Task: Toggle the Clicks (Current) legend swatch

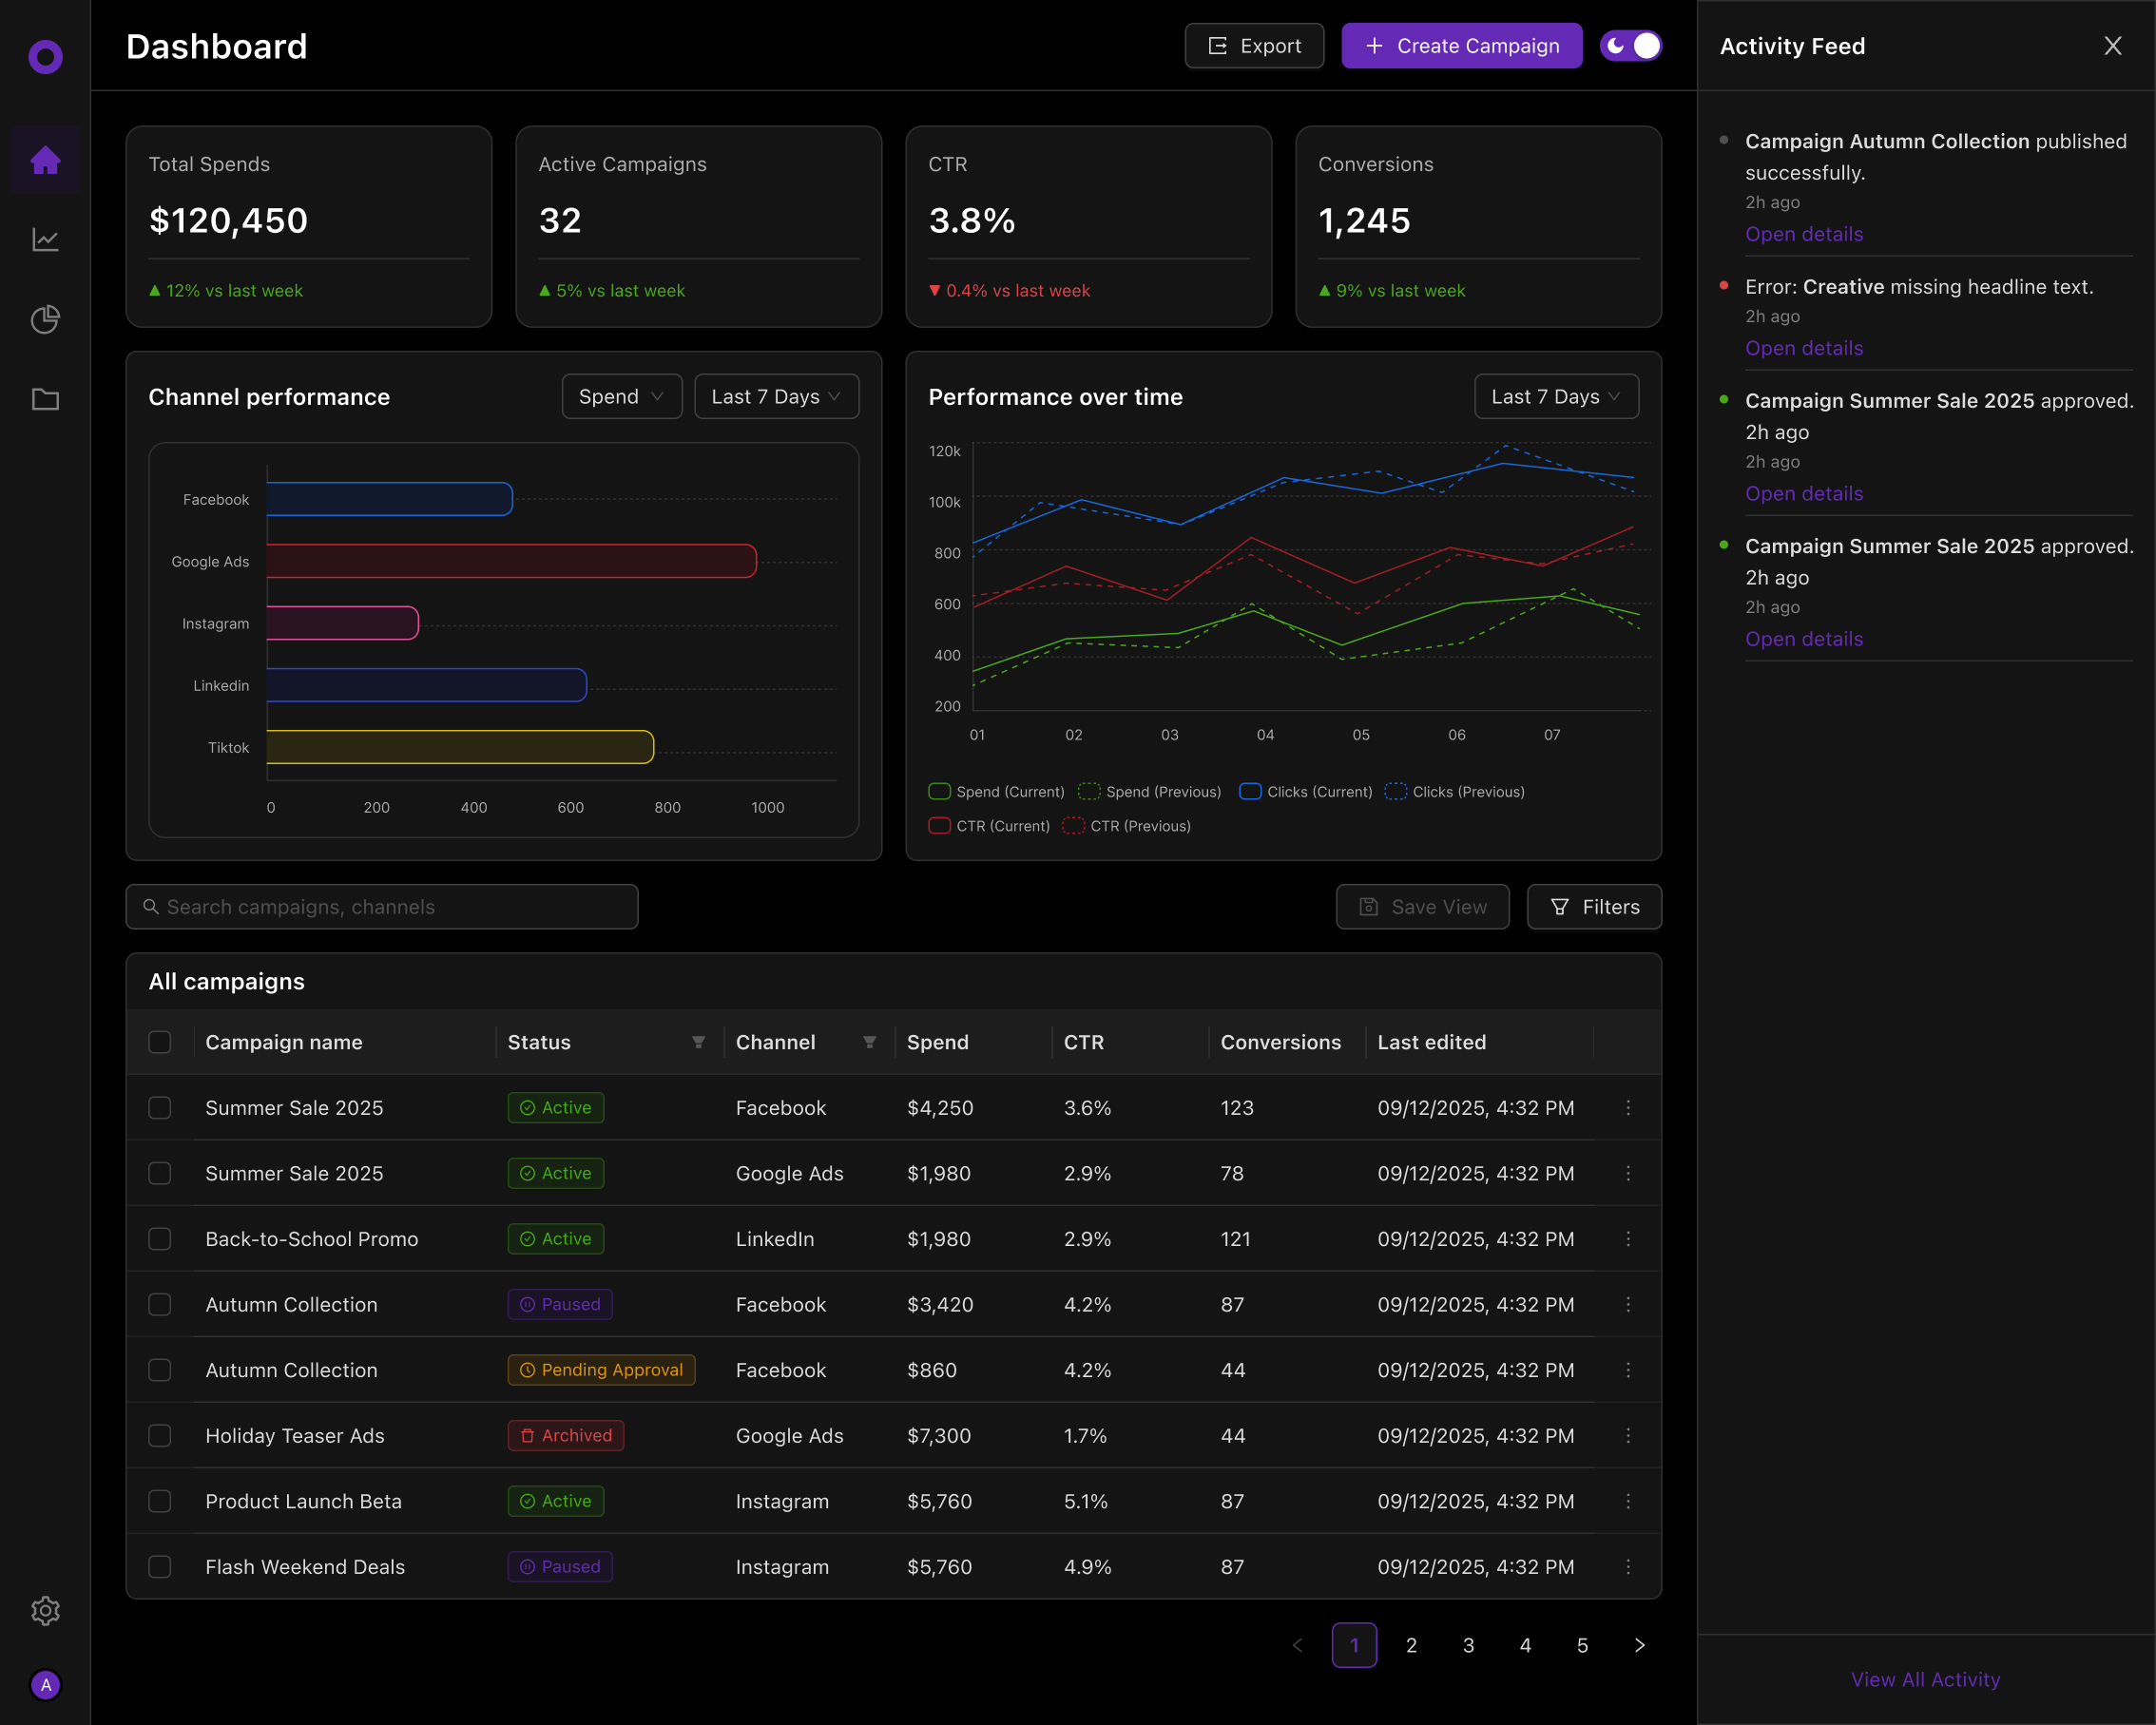Action: [1249, 791]
